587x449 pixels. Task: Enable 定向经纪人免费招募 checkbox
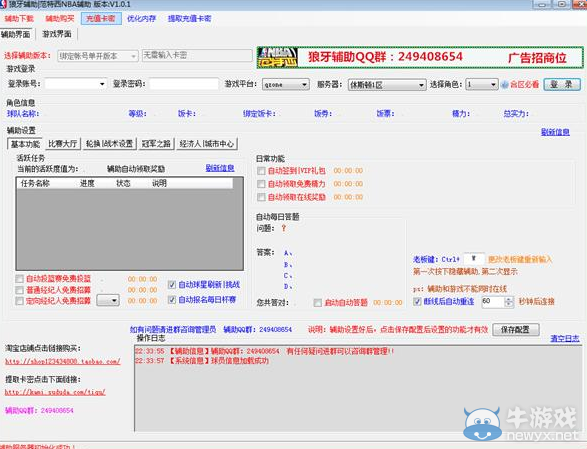tap(19, 301)
